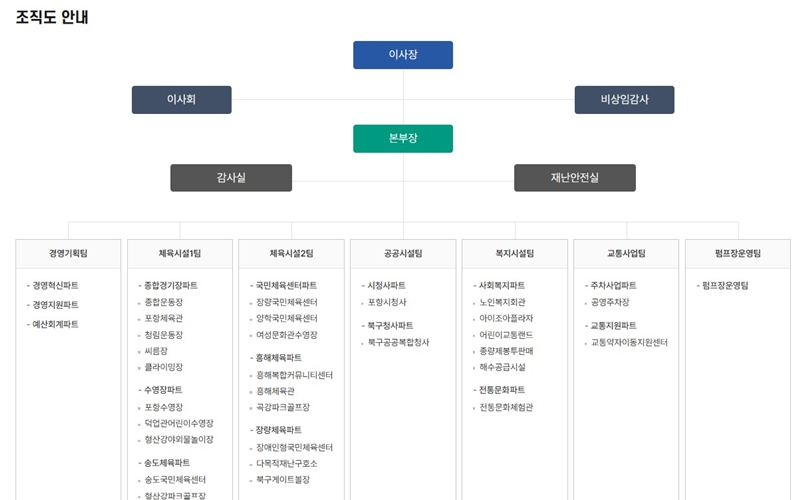
Task: Click the 아이조아플라자 entry
Action: tap(506, 318)
